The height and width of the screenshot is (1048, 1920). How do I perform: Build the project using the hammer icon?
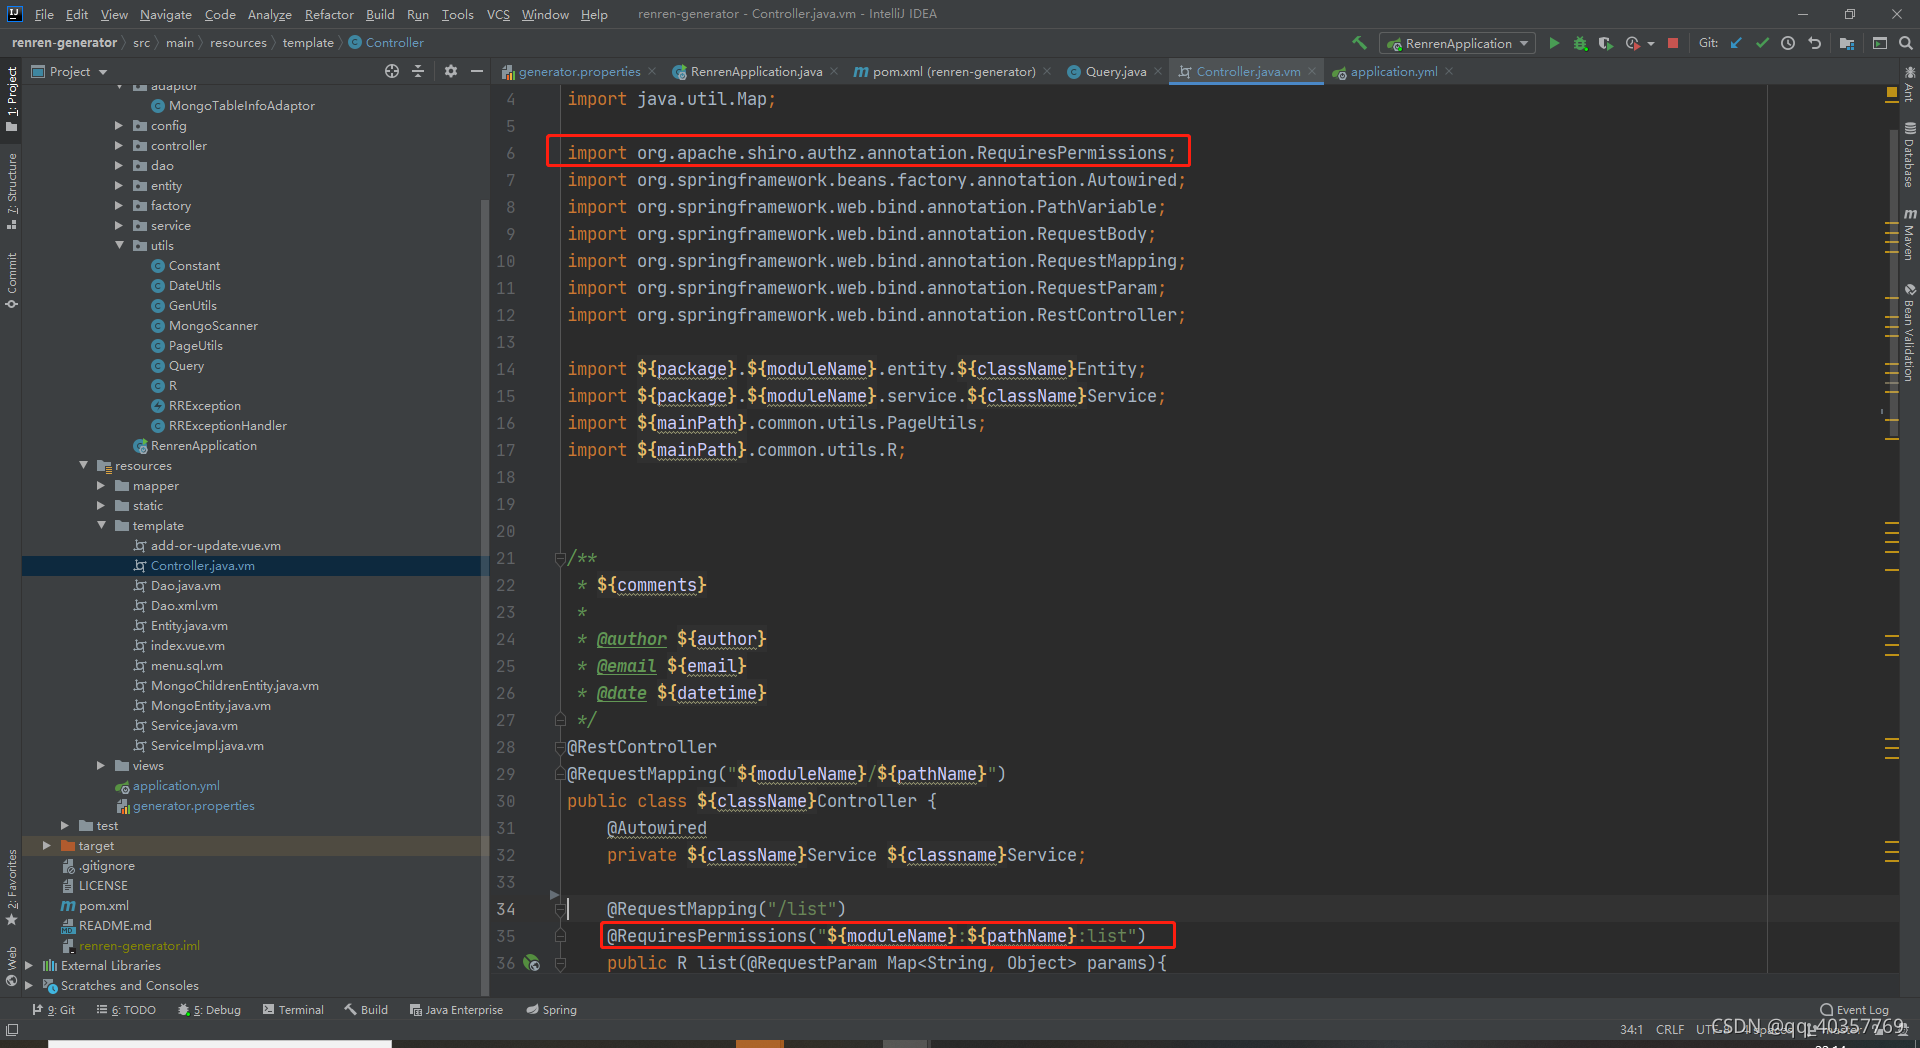[x=1359, y=43]
